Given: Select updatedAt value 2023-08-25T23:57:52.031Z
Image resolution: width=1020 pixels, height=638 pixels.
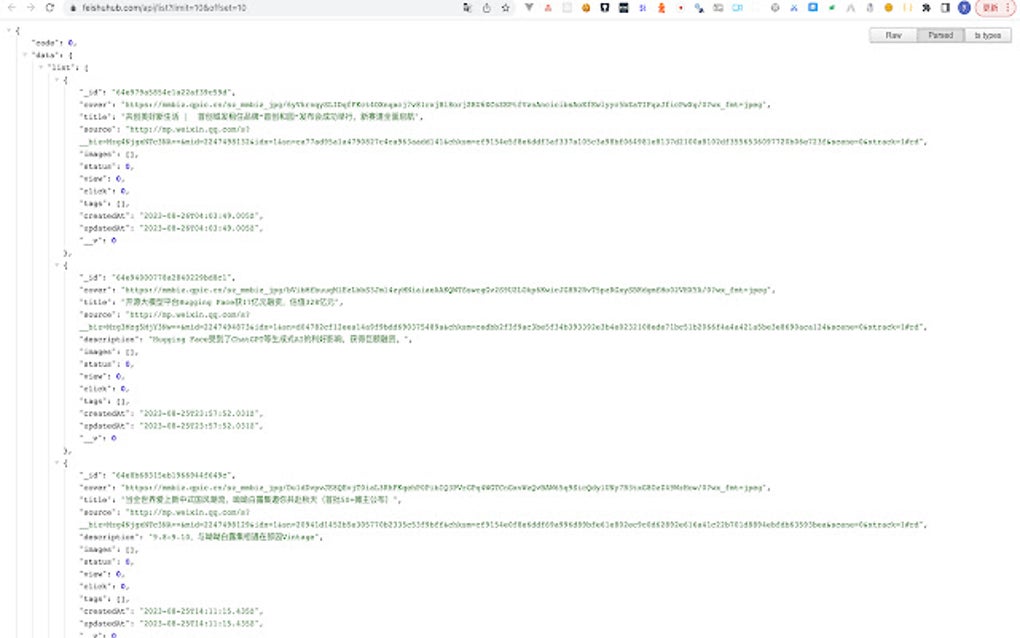Looking at the screenshot, I should point(200,425).
